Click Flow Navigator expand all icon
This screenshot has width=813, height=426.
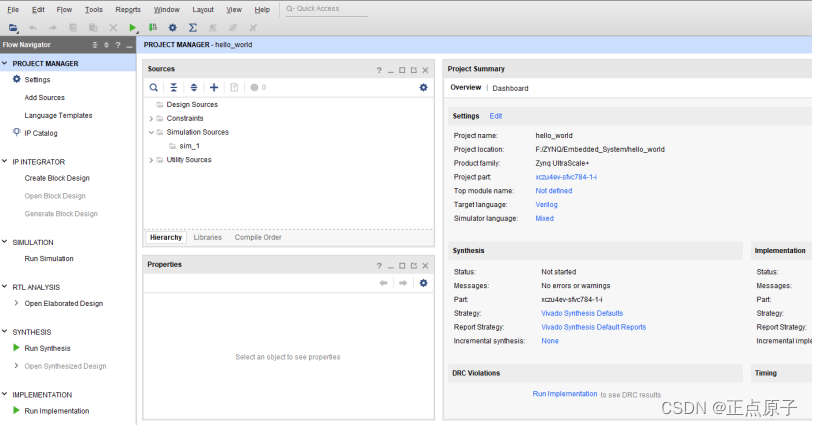click(106, 45)
